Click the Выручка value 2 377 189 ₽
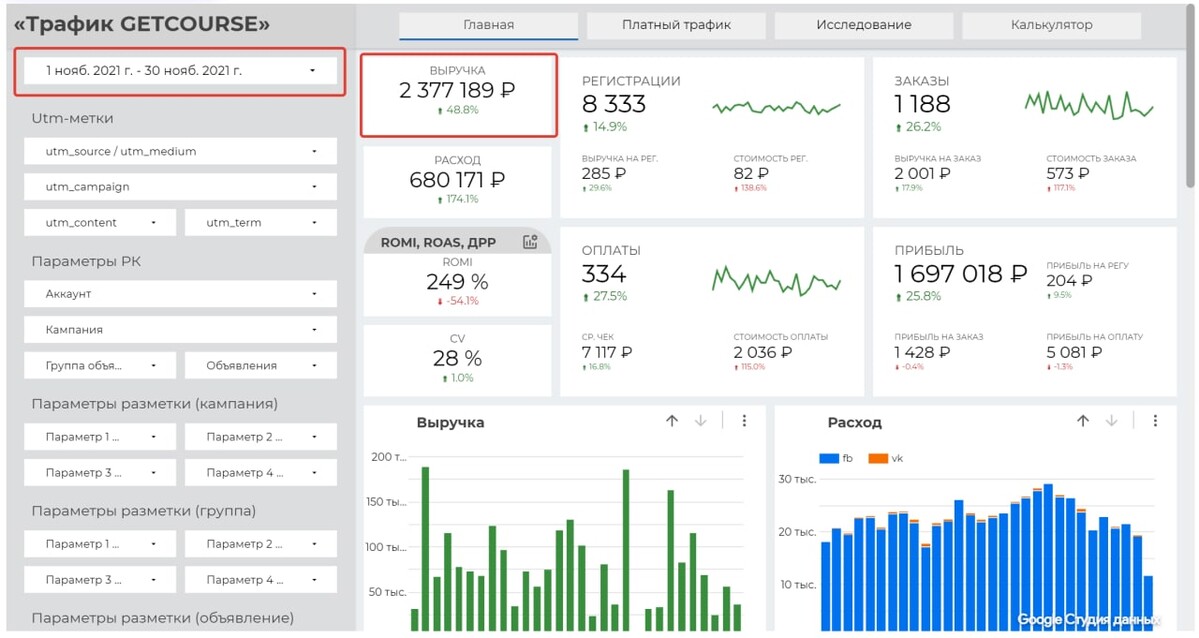Image resolution: width=1199 pixels, height=638 pixels. [x=457, y=90]
